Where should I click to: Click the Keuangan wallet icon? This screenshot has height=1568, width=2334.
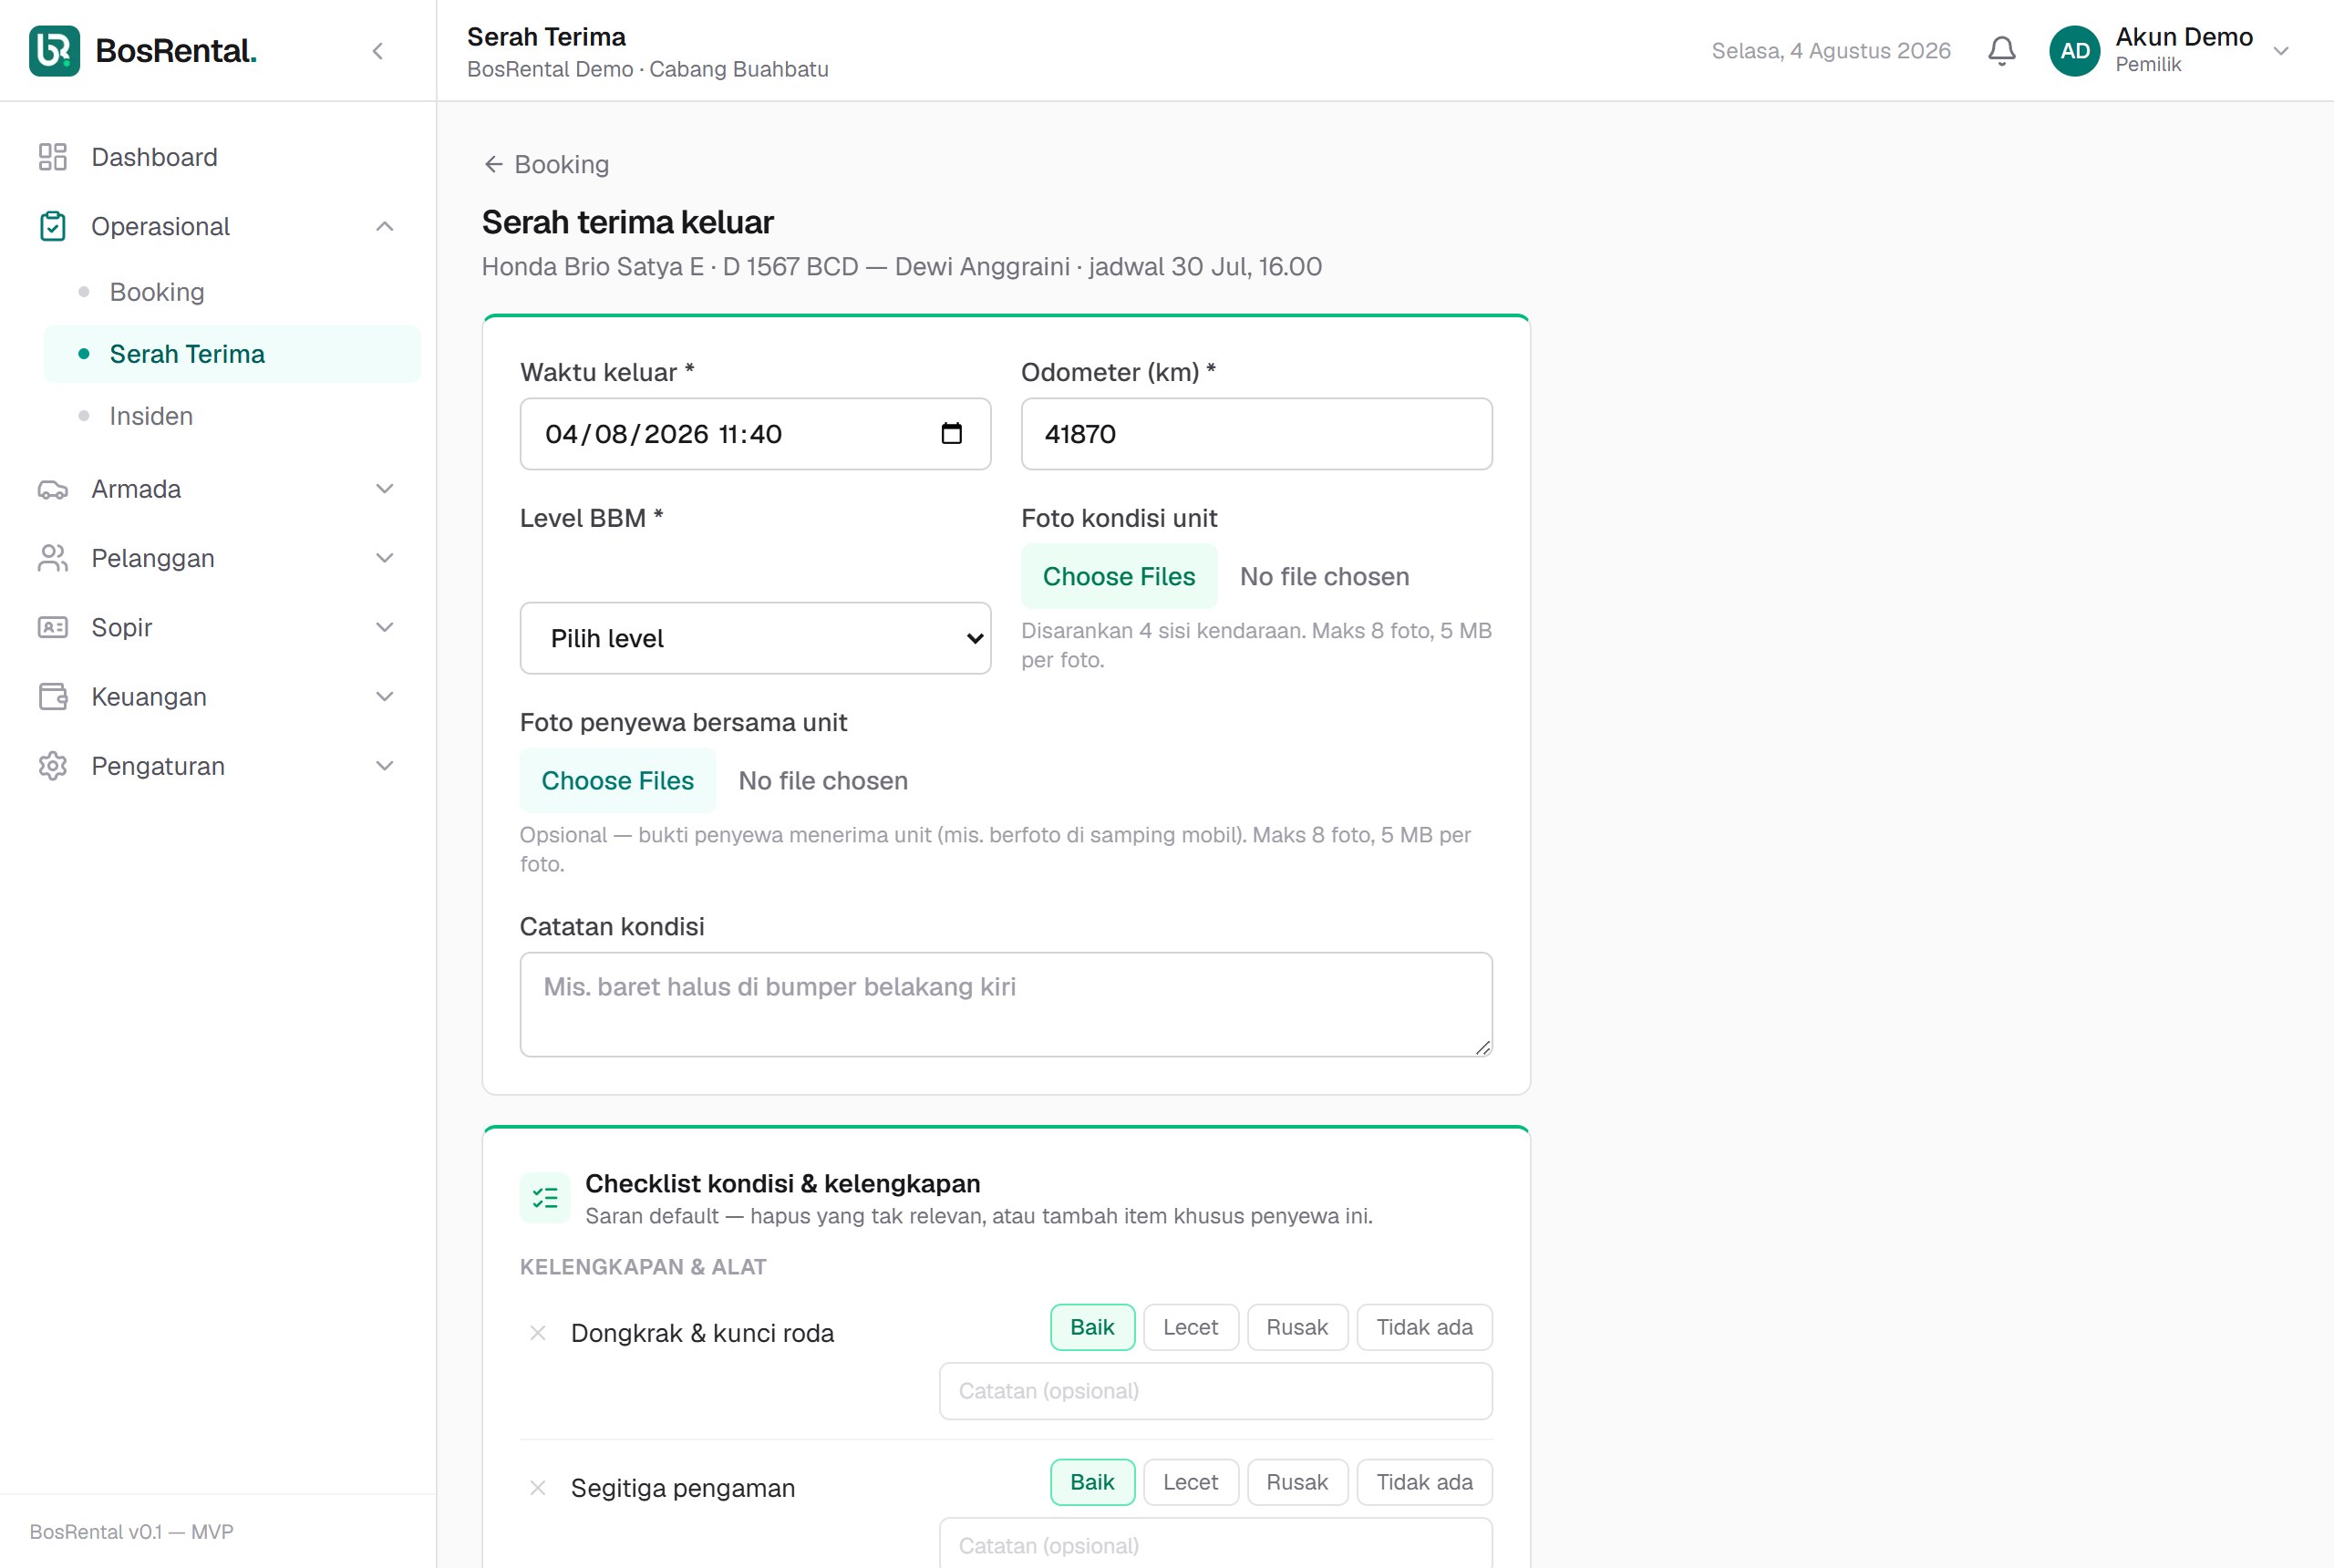point(53,697)
